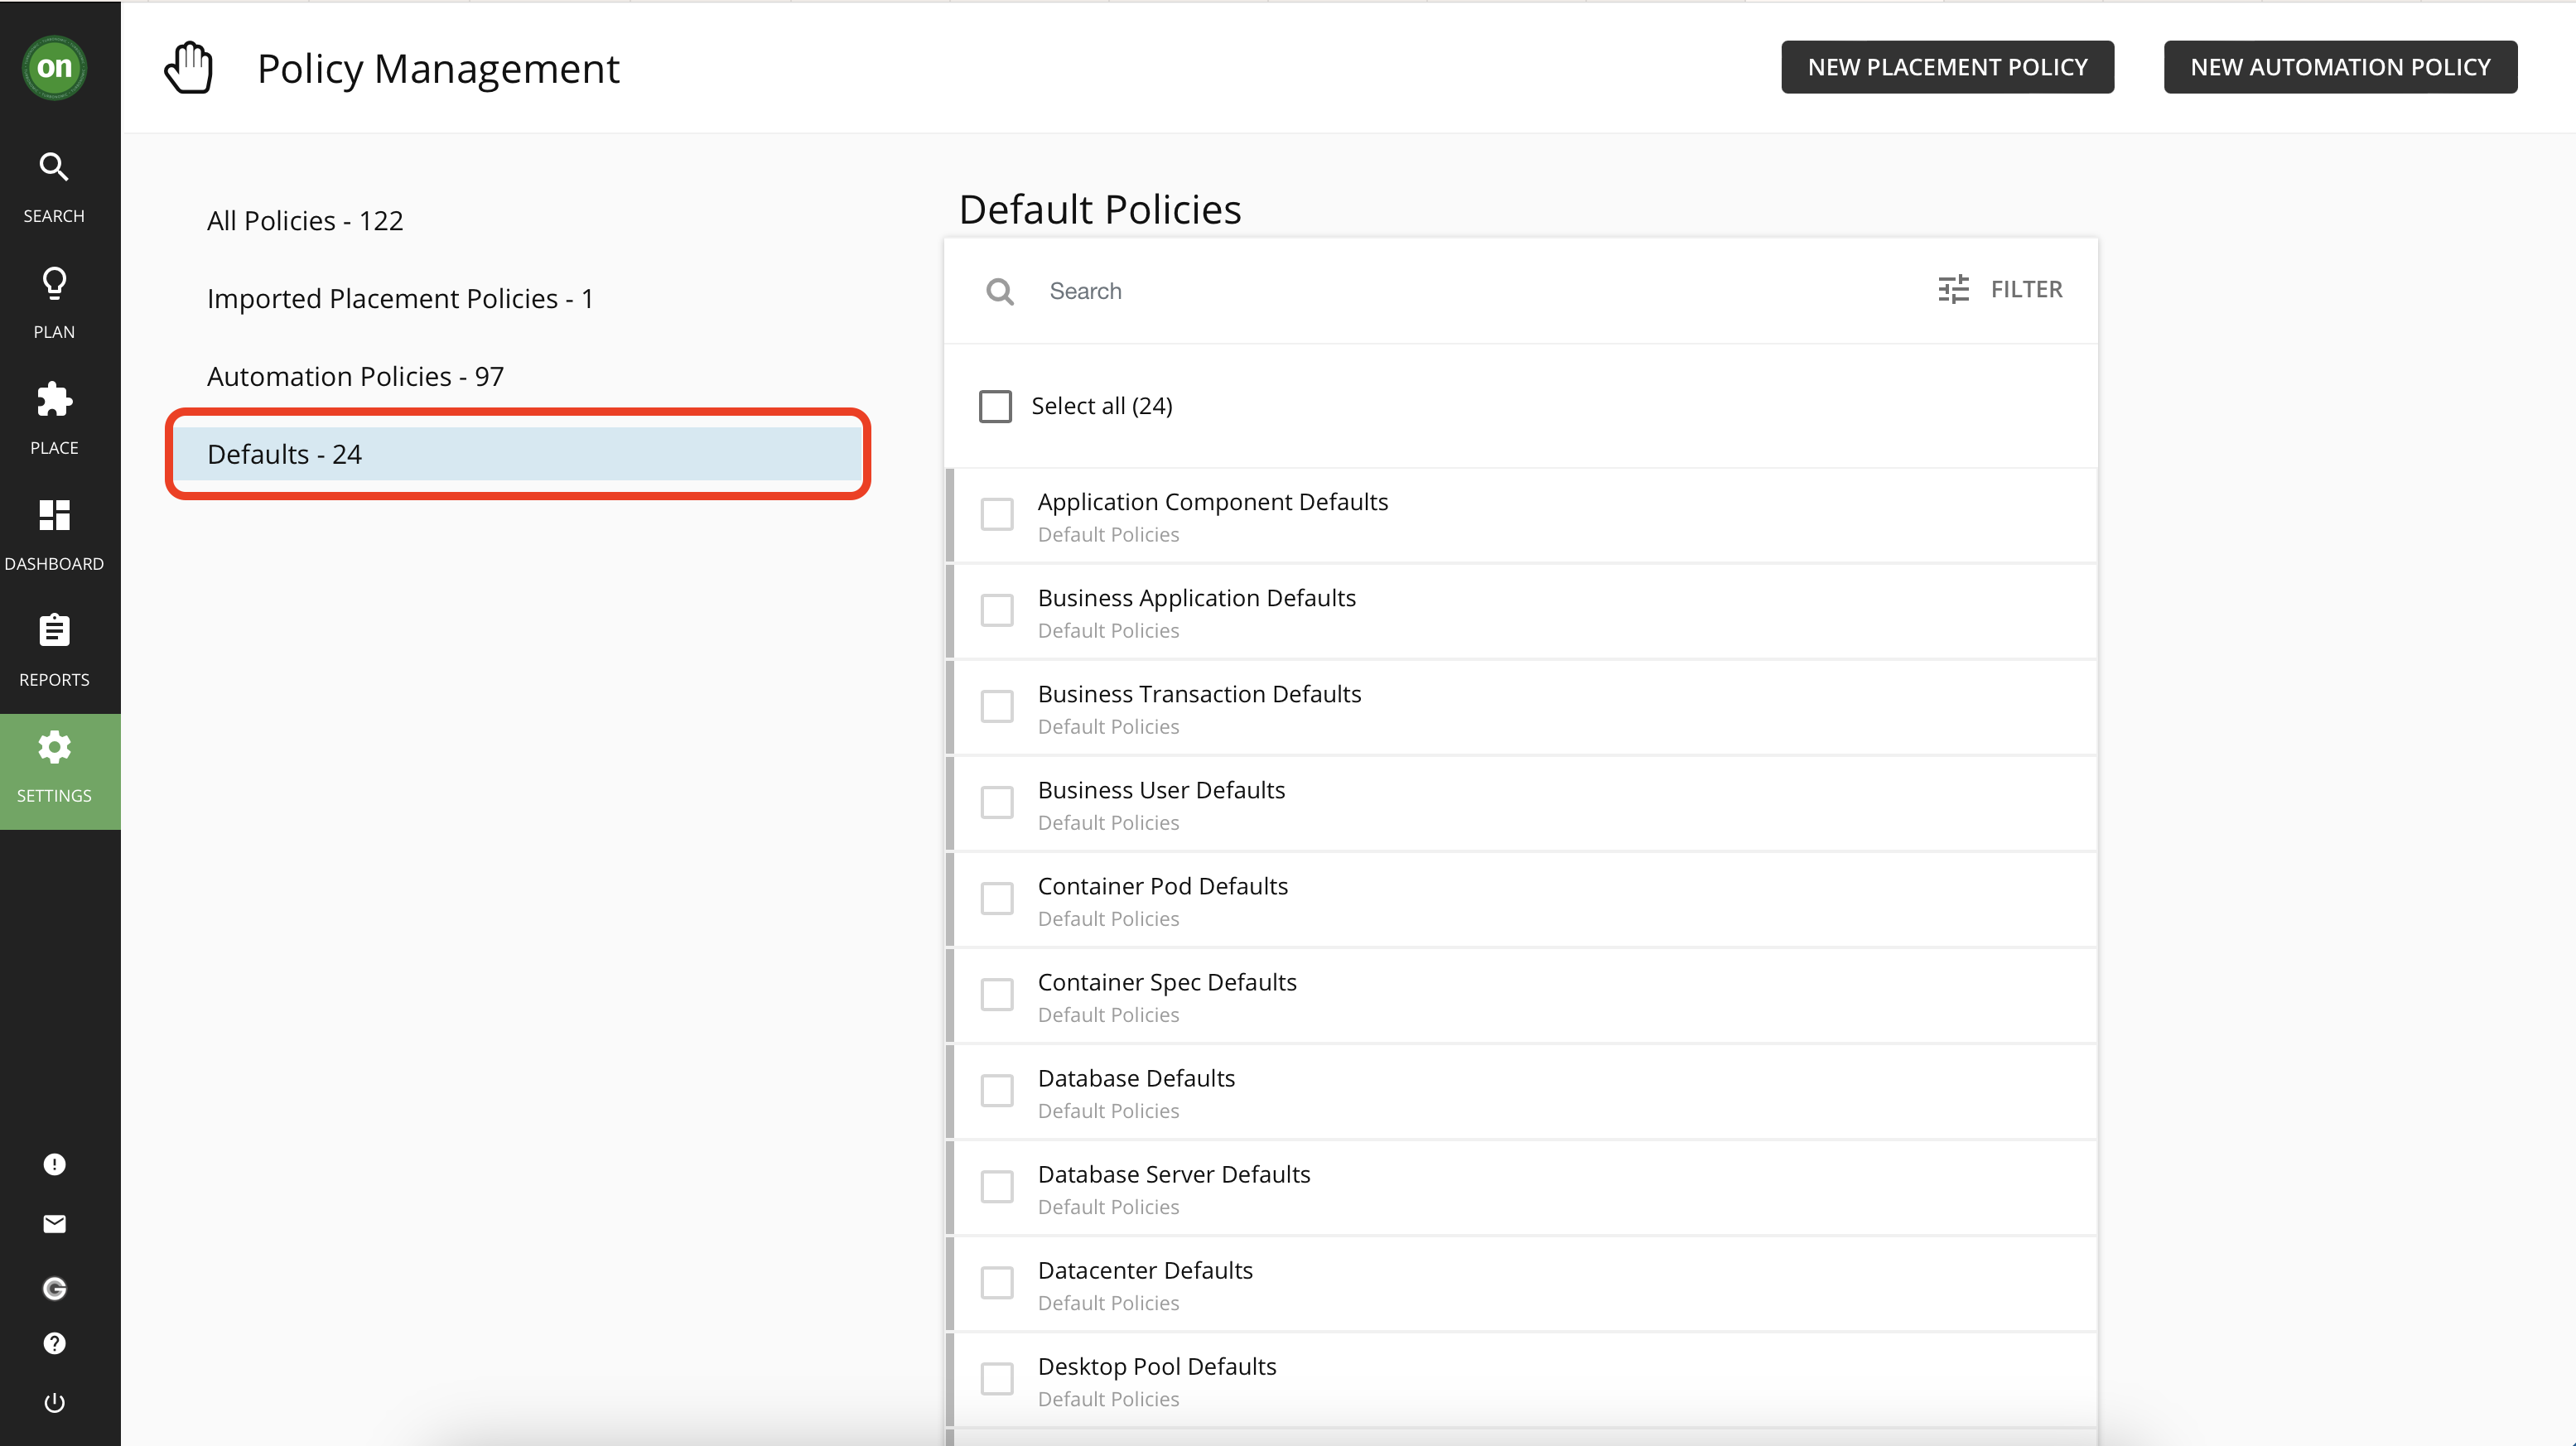Viewport: 2576px width, 1446px height.
Task: Open the Place puzzle-piece icon
Action: click(54, 399)
